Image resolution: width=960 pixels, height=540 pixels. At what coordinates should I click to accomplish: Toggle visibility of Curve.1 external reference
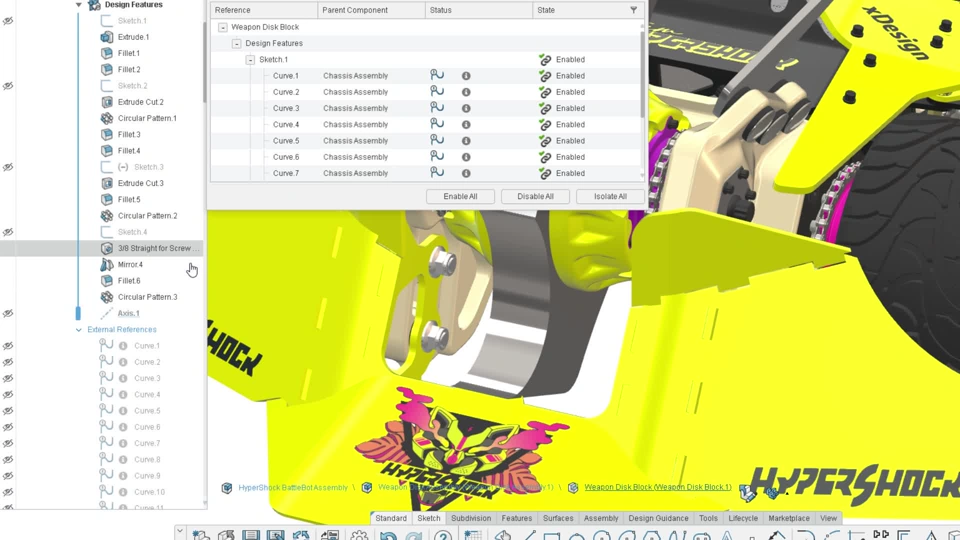click(x=8, y=346)
